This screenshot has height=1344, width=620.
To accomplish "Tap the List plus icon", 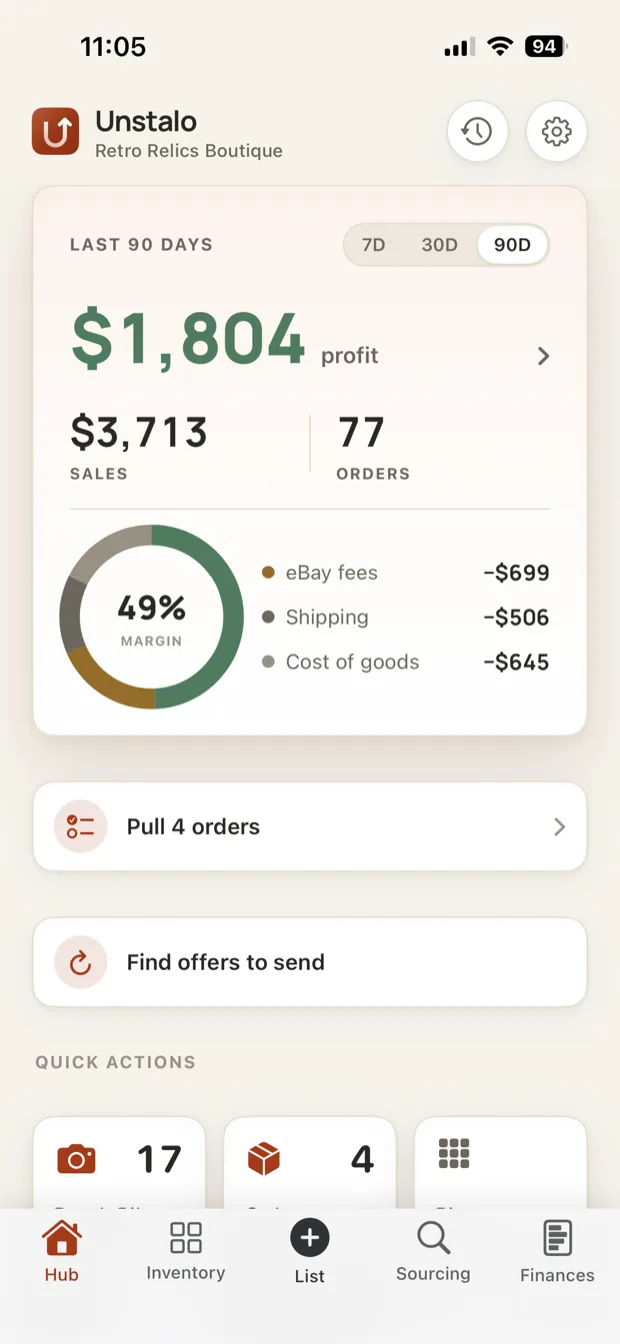I will [309, 1238].
